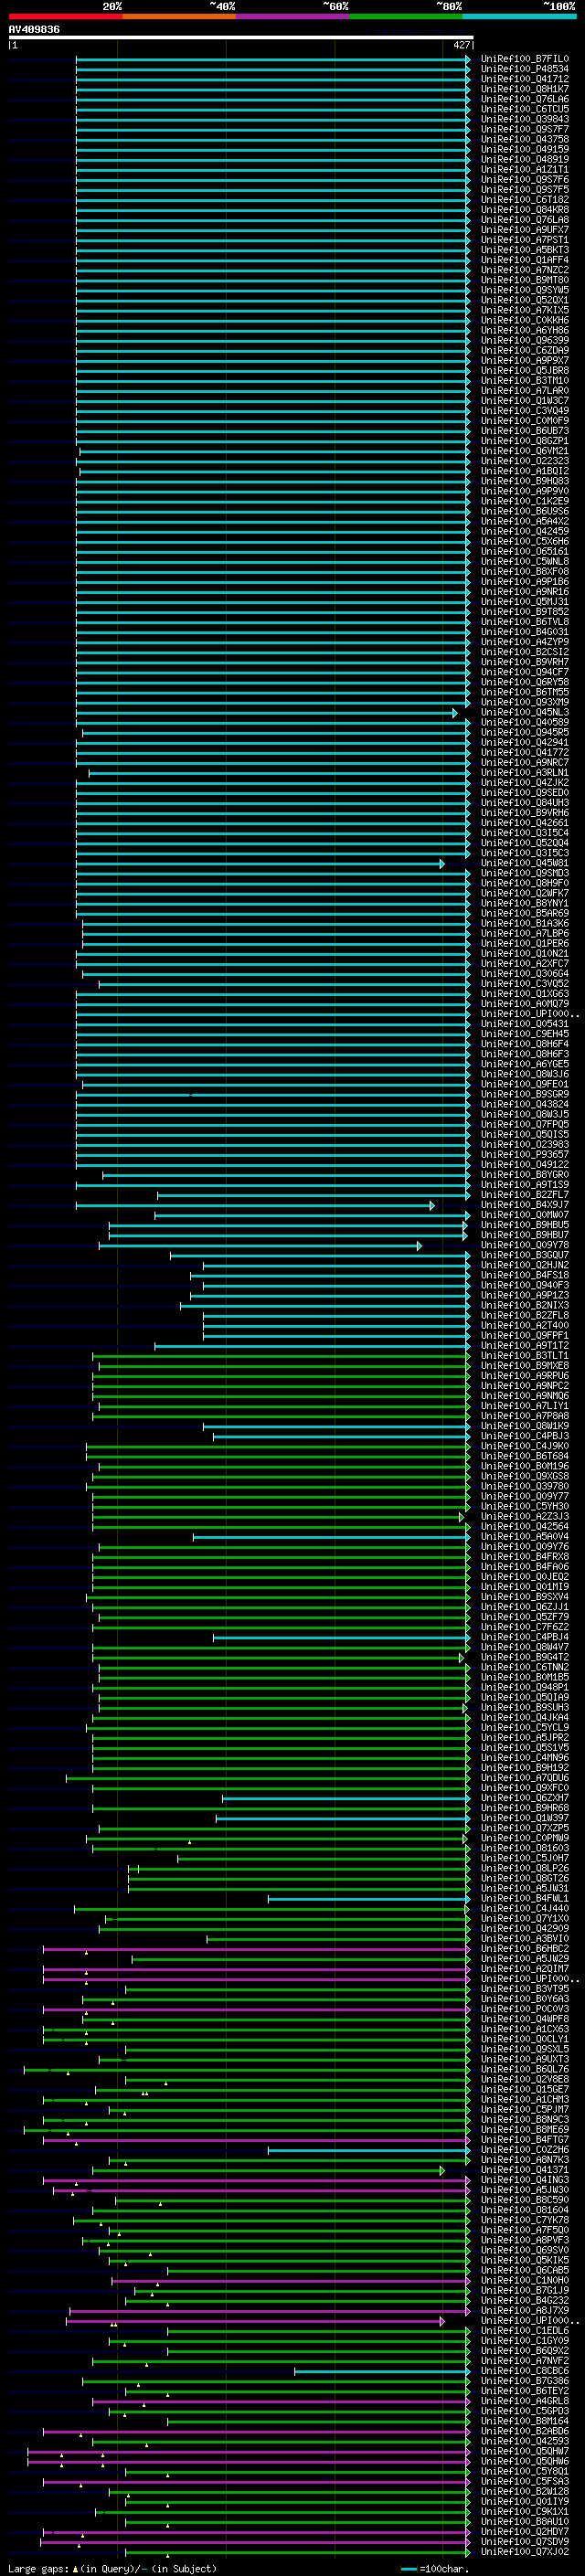Click label UniRef100_B3TLT1
Viewport: 585px width, 2576px height.
coord(524,1356)
